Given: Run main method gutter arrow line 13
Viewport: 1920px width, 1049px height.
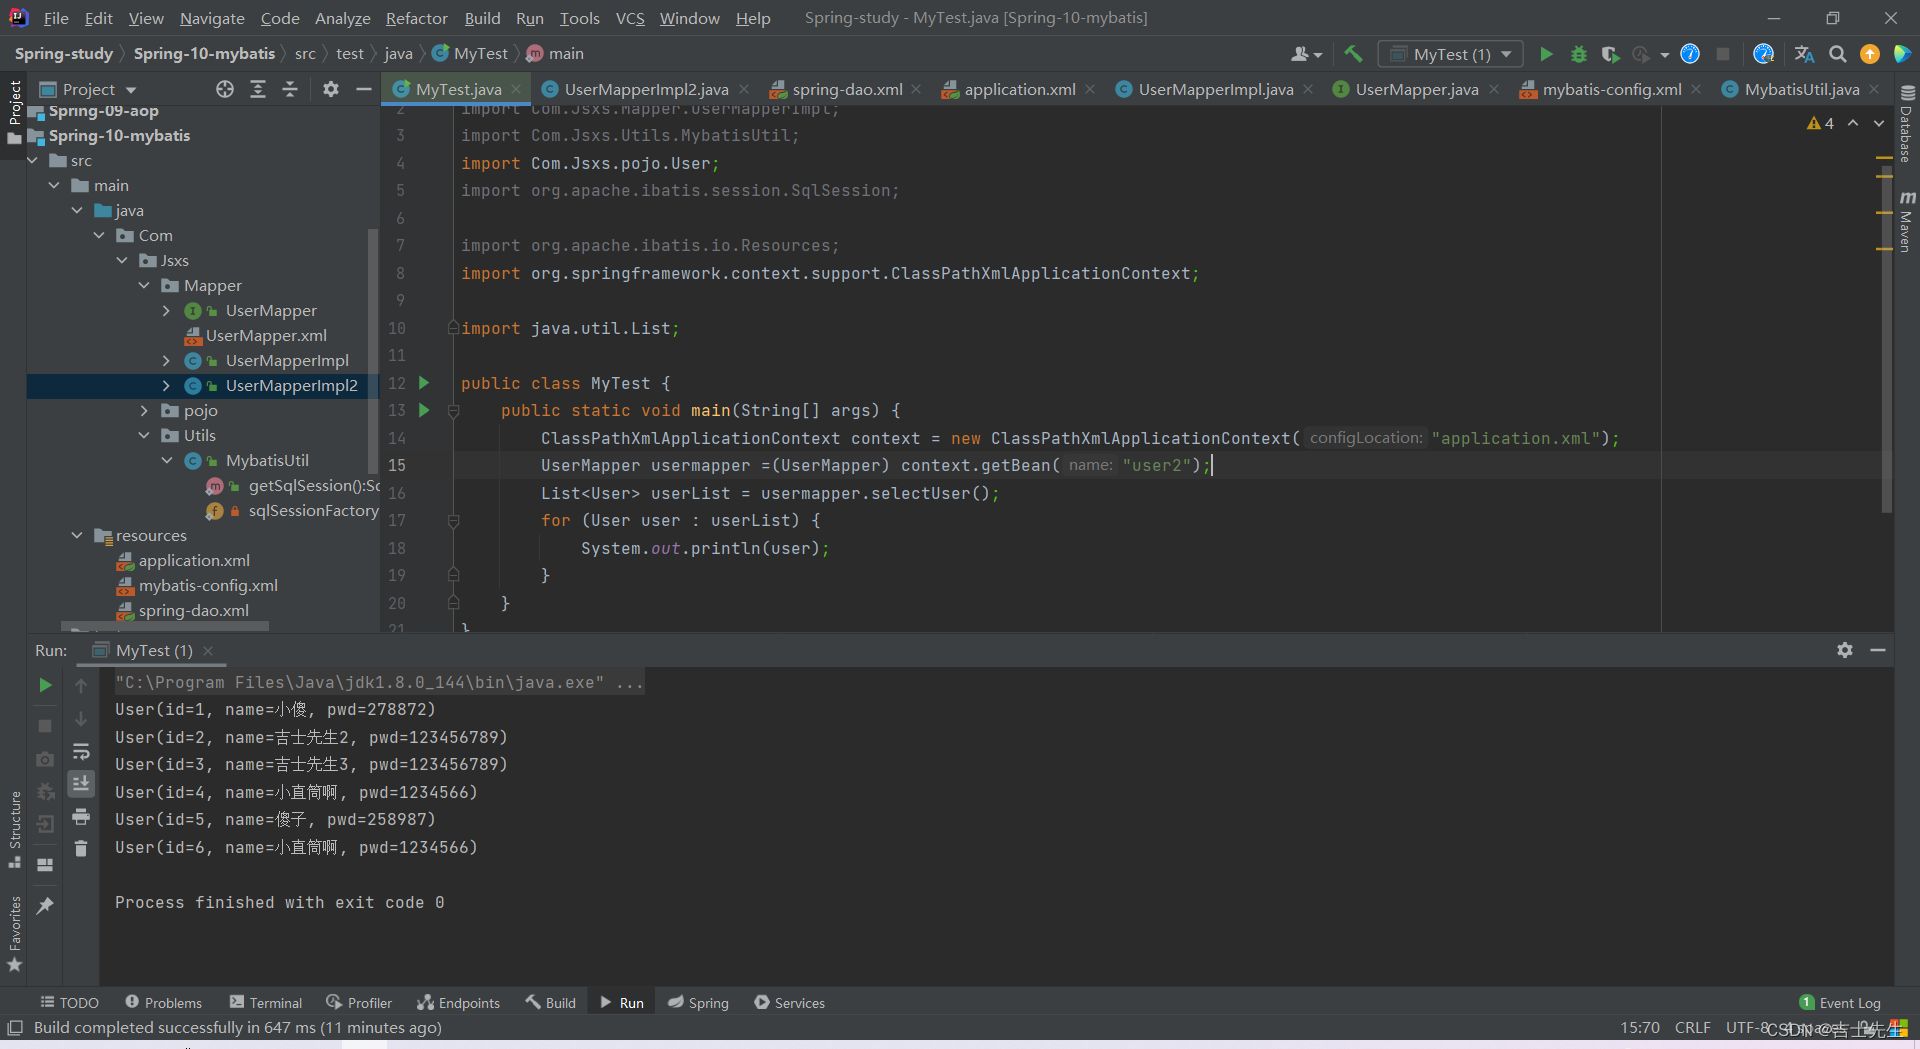Looking at the screenshot, I should (x=424, y=410).
